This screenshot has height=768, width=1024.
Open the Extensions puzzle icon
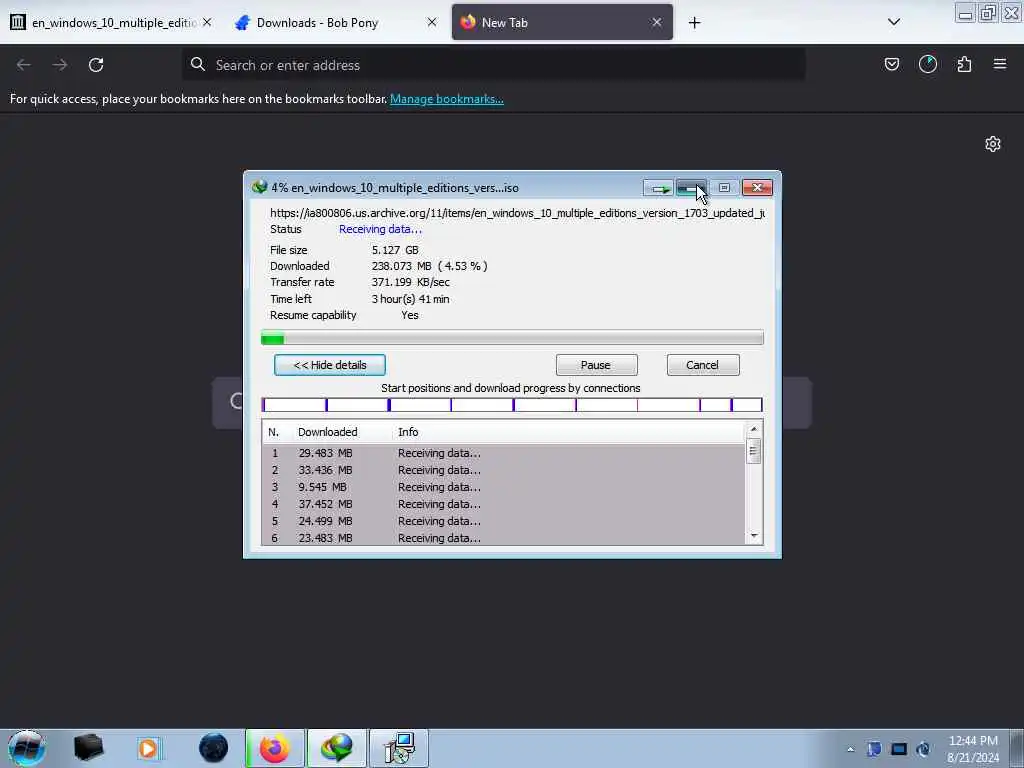click(x=964, y=64)
